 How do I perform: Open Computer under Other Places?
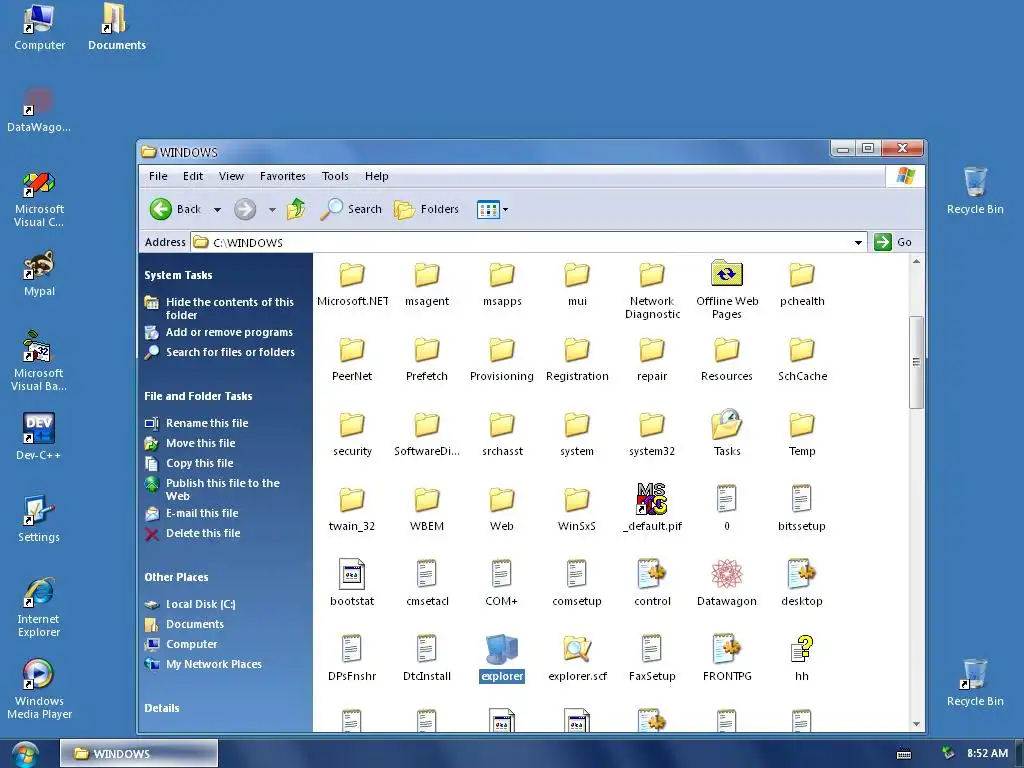[182, 644]
